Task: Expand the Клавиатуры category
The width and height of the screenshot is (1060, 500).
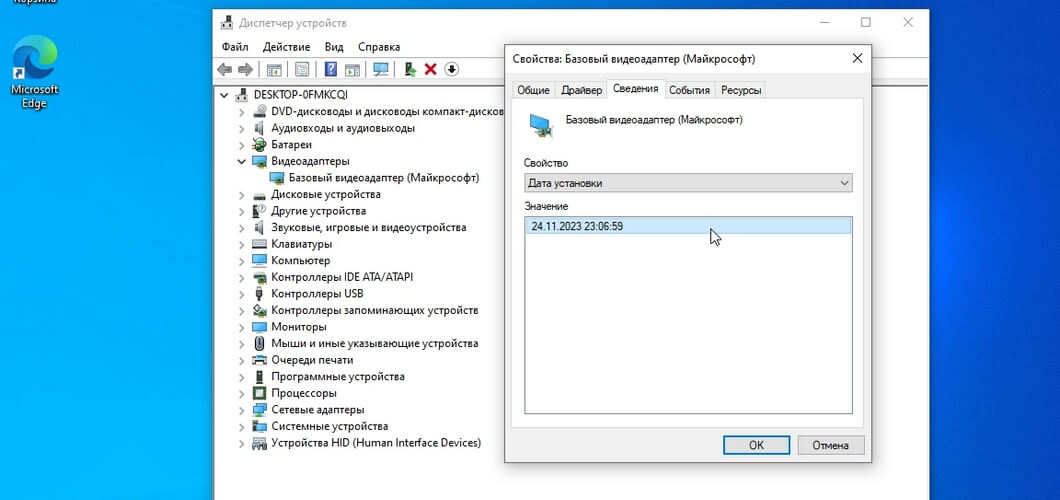Action: pyautogui.click(x=241, y=244)
